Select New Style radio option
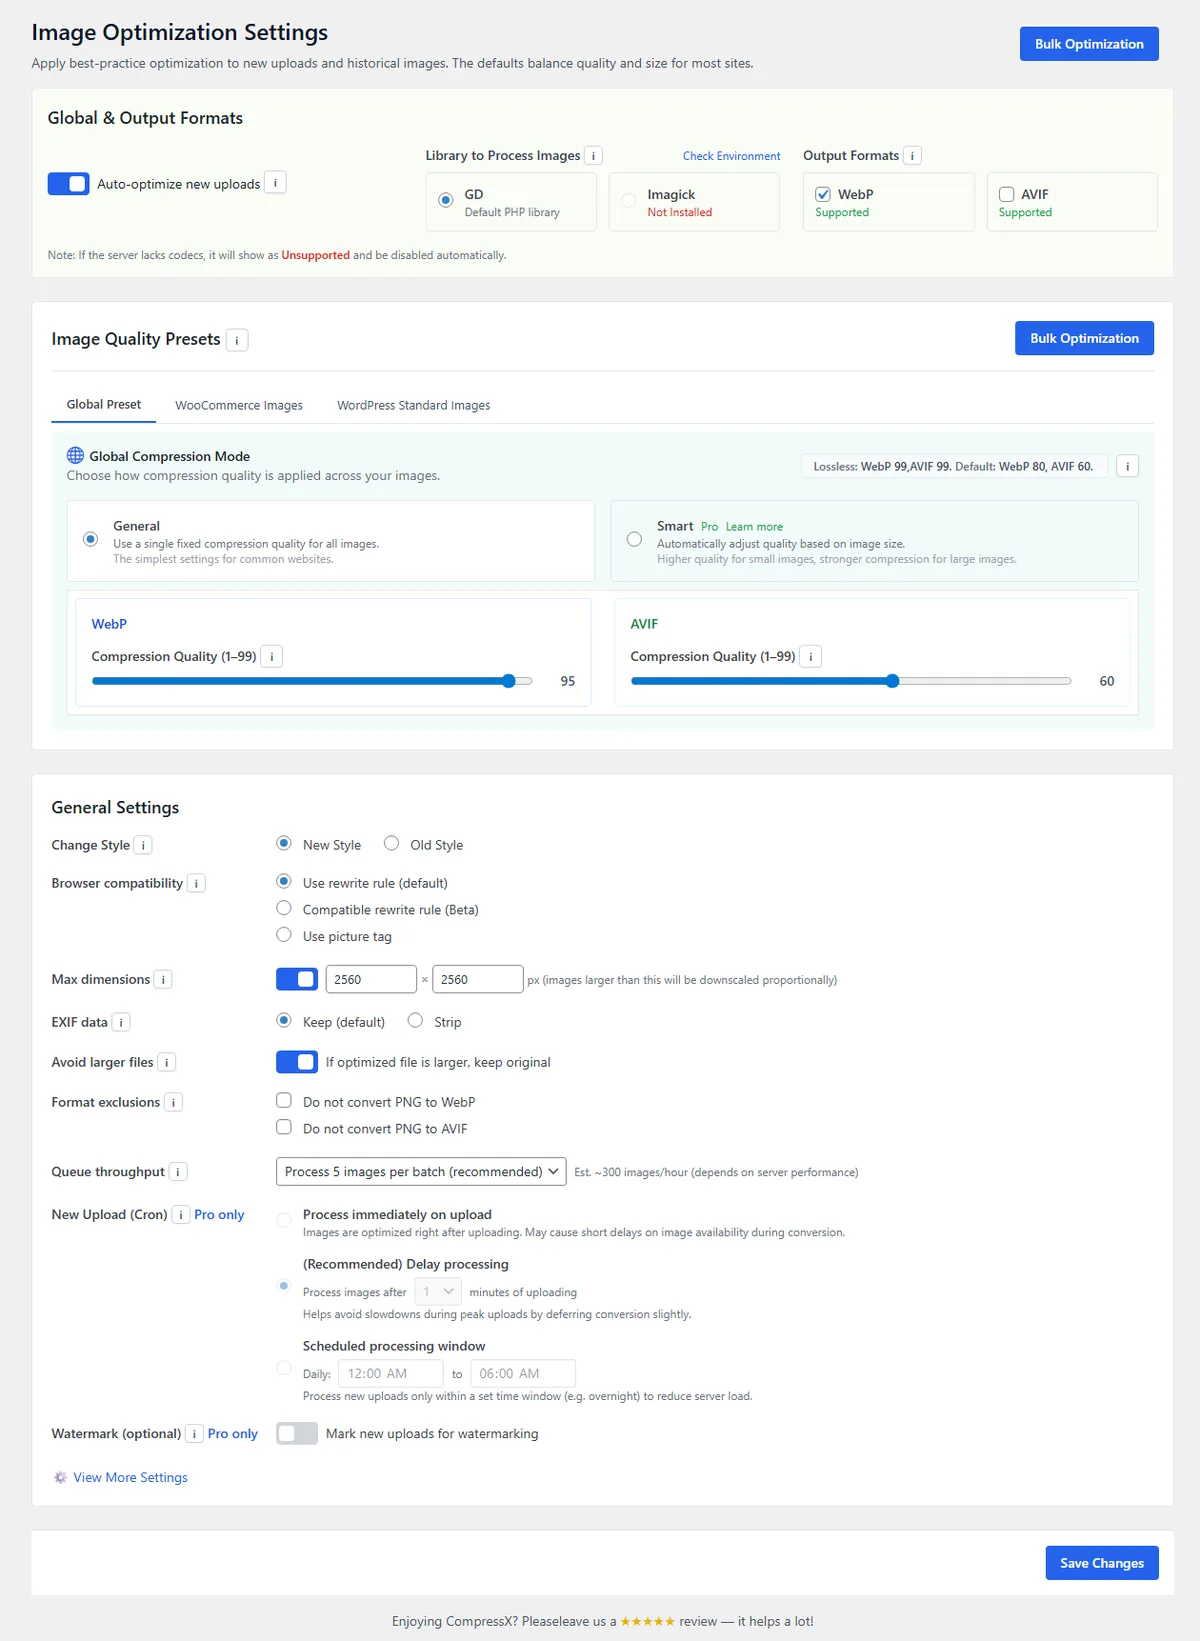 tap(284, 843)
